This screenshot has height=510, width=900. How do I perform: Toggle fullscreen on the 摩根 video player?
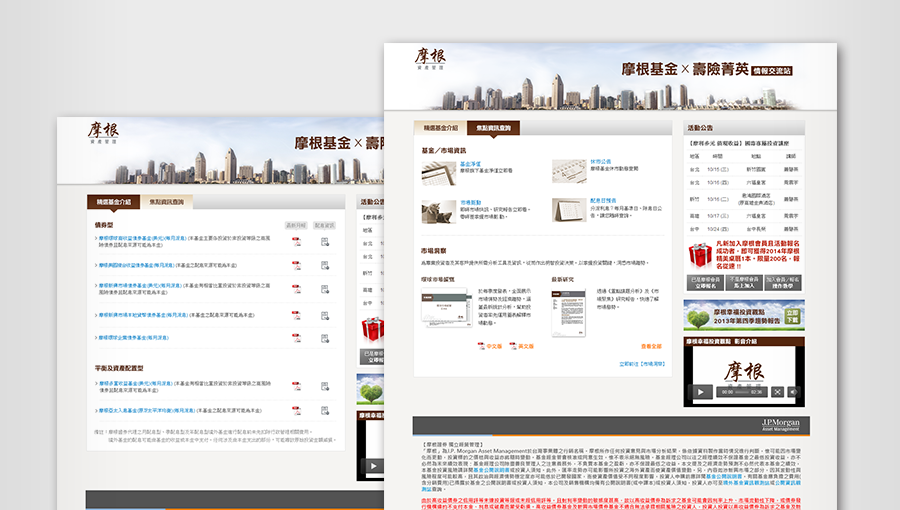pos(777,392)
